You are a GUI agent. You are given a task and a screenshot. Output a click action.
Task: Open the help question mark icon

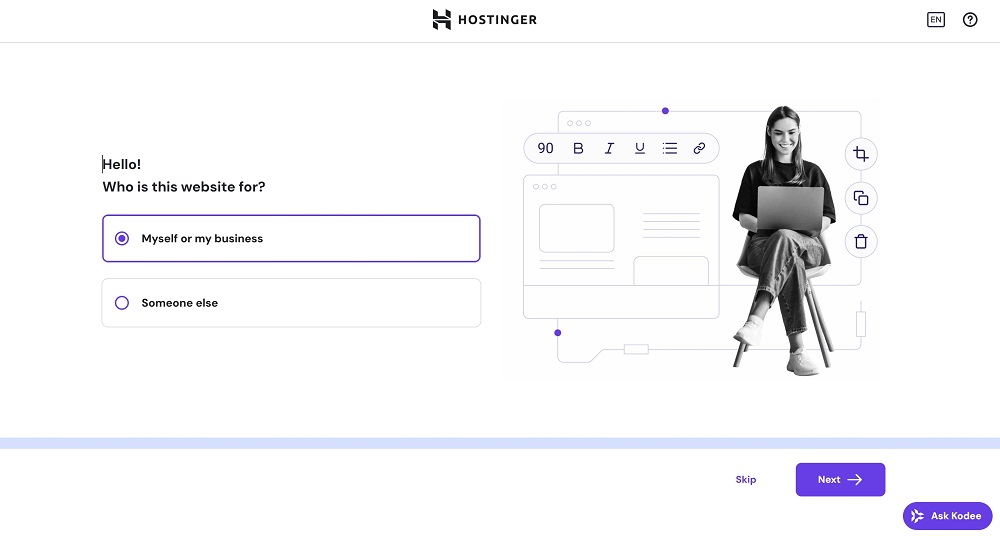click(970, 20)
